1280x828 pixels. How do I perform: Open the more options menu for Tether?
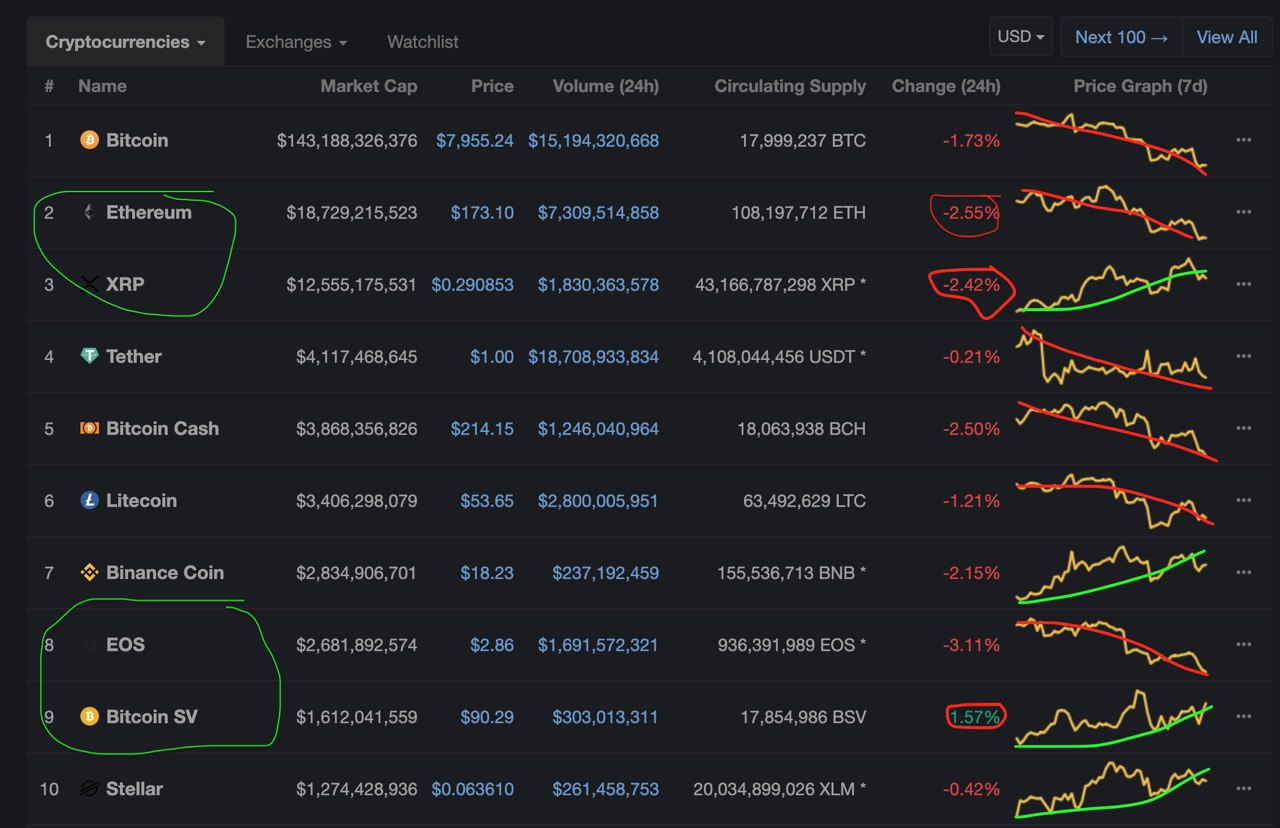click(x=1244, y=356)
